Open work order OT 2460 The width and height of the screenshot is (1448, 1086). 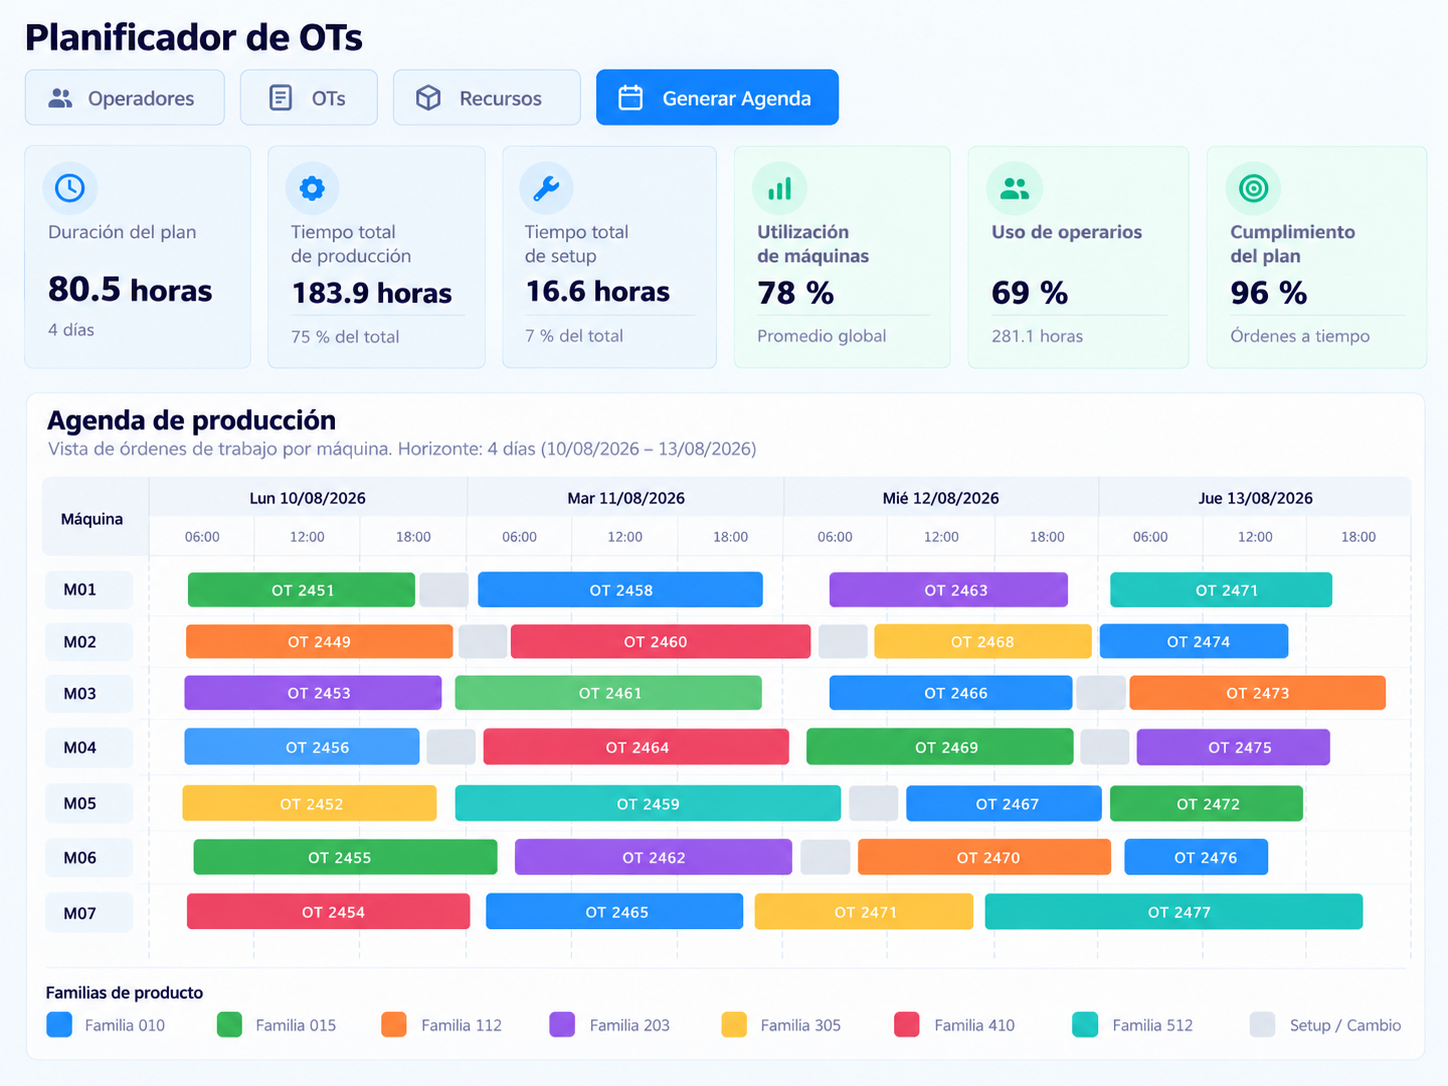pos(661,642)
